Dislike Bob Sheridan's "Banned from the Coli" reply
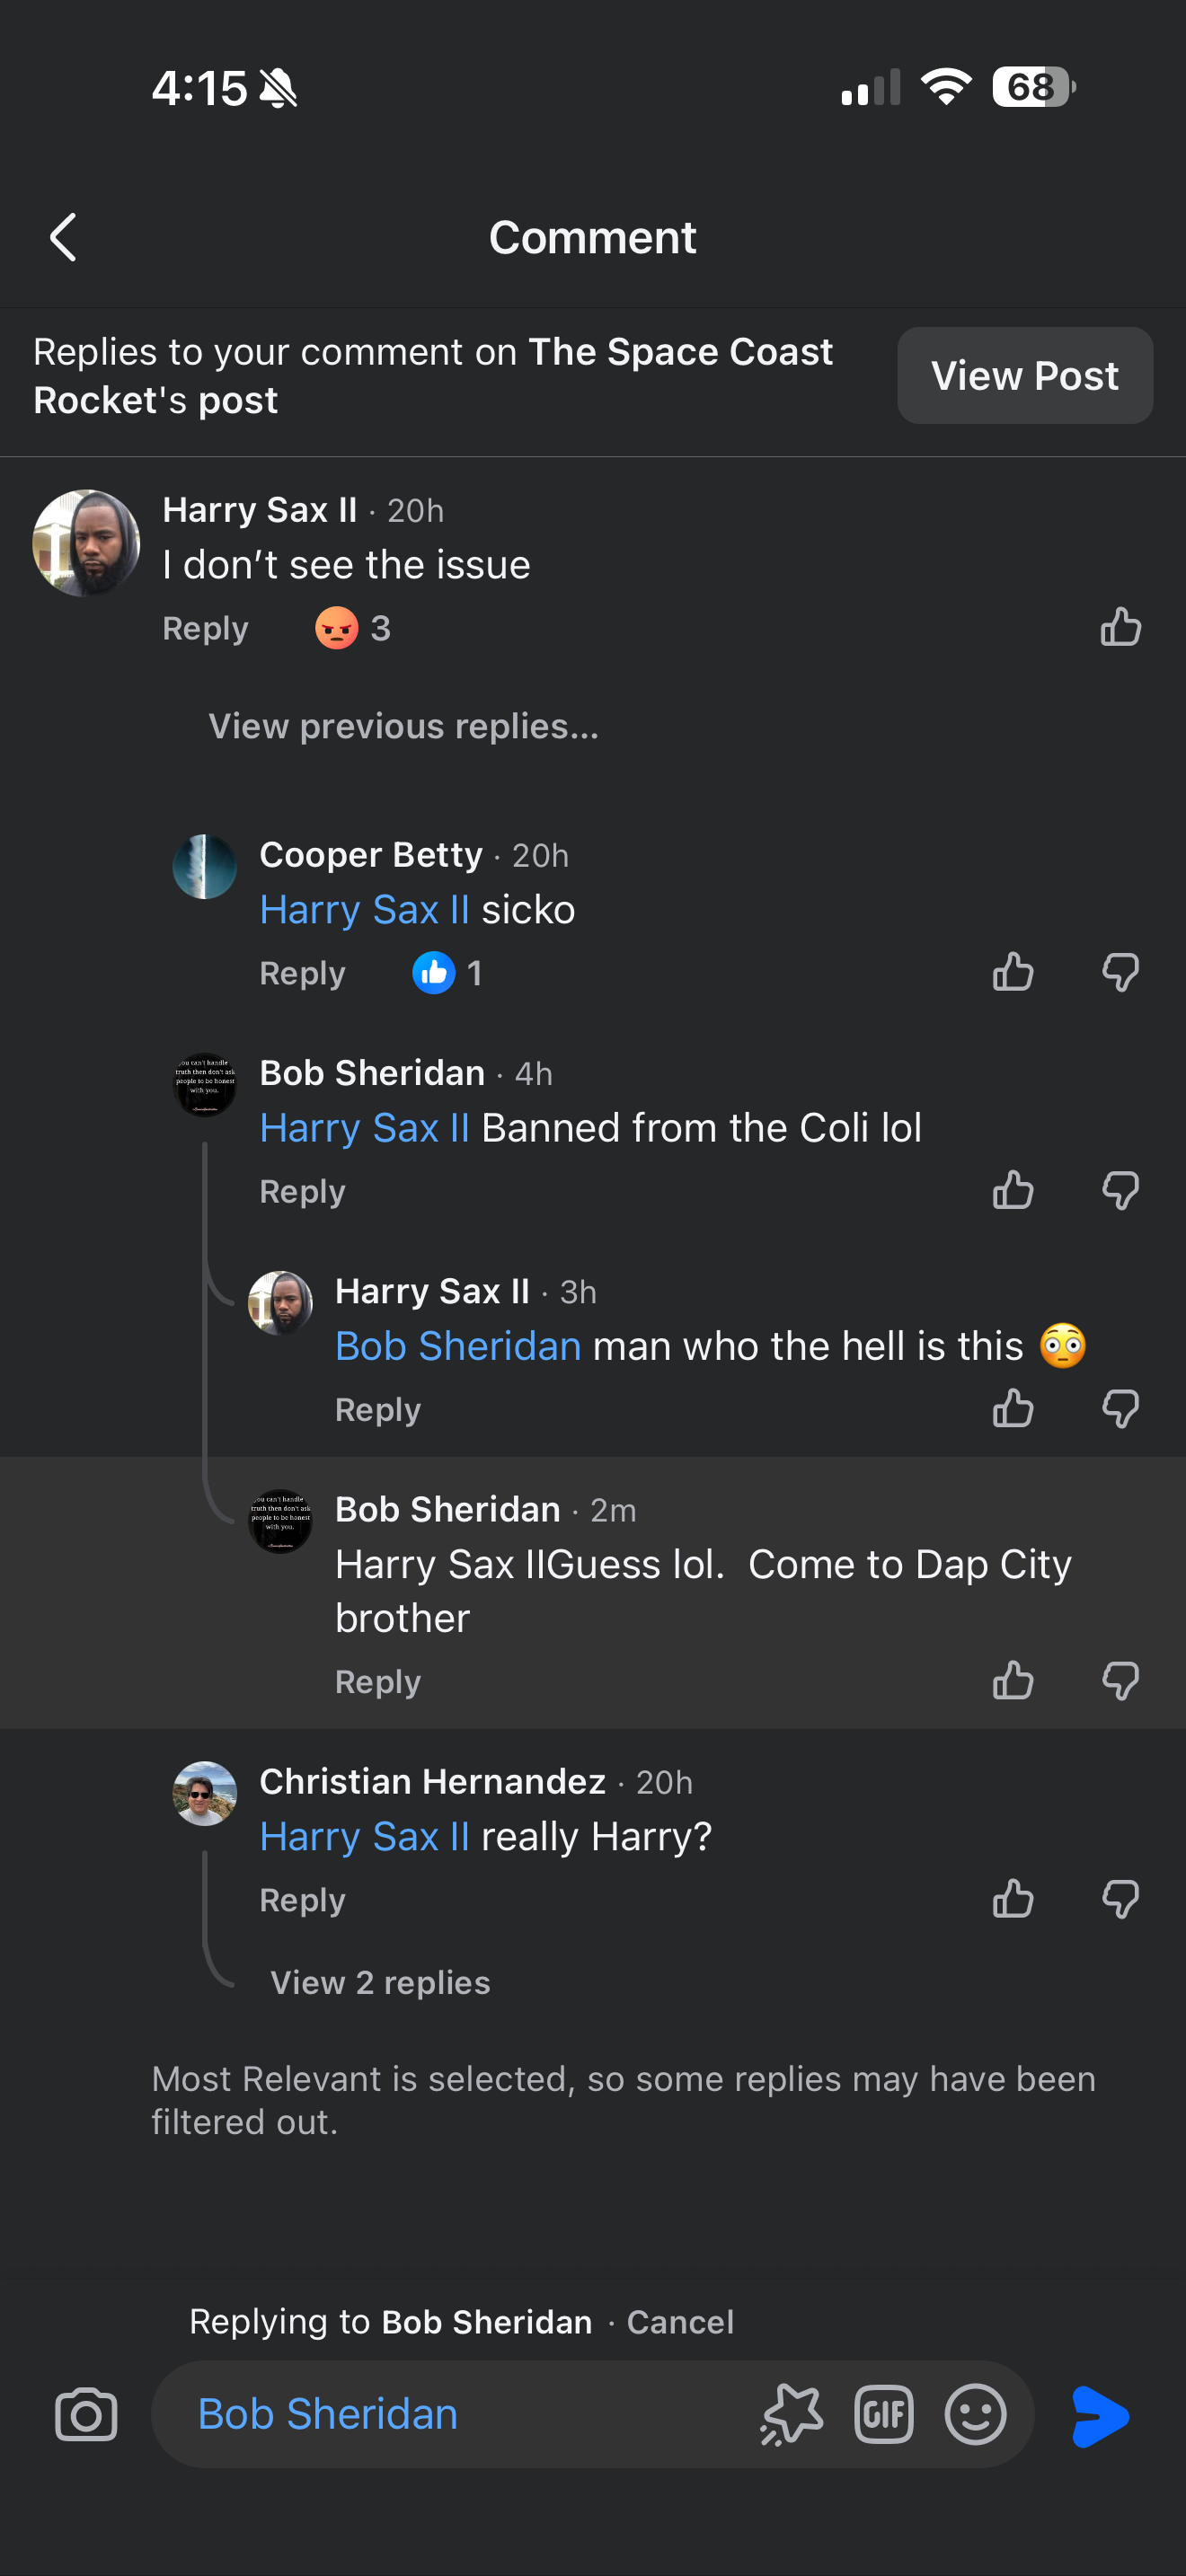The image size is (1186, 2576). click(1120, 1190)
